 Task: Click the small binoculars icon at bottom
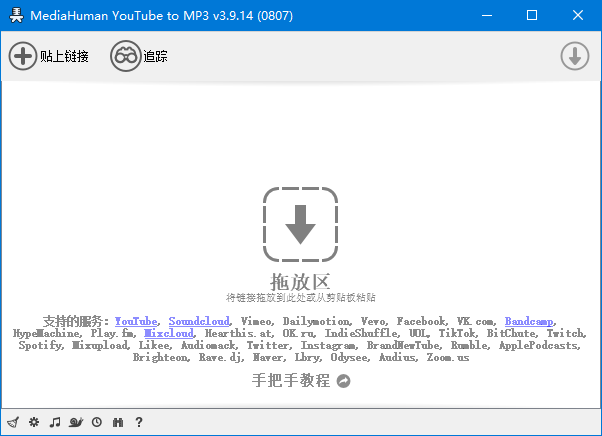click(118, 422)
